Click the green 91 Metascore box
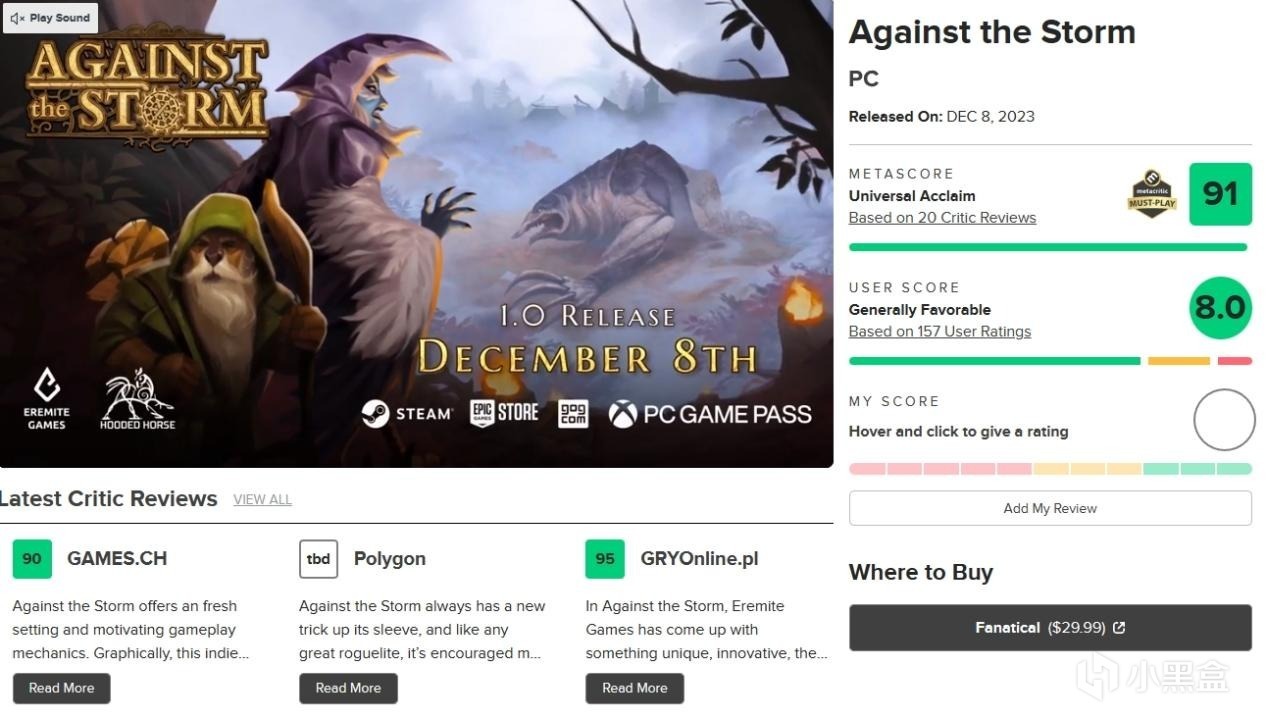Viewport: 1266px width, 719px height. [x=1220, y=194]
